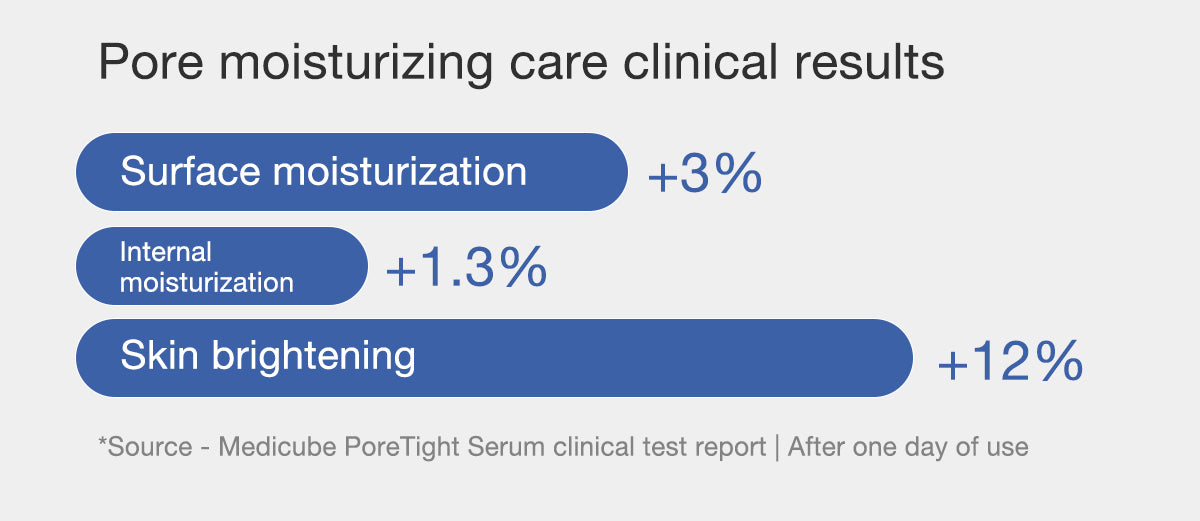Click the word 'results' in the heading
Viewport: 1200px width, 521px height.
pos(868,64)
